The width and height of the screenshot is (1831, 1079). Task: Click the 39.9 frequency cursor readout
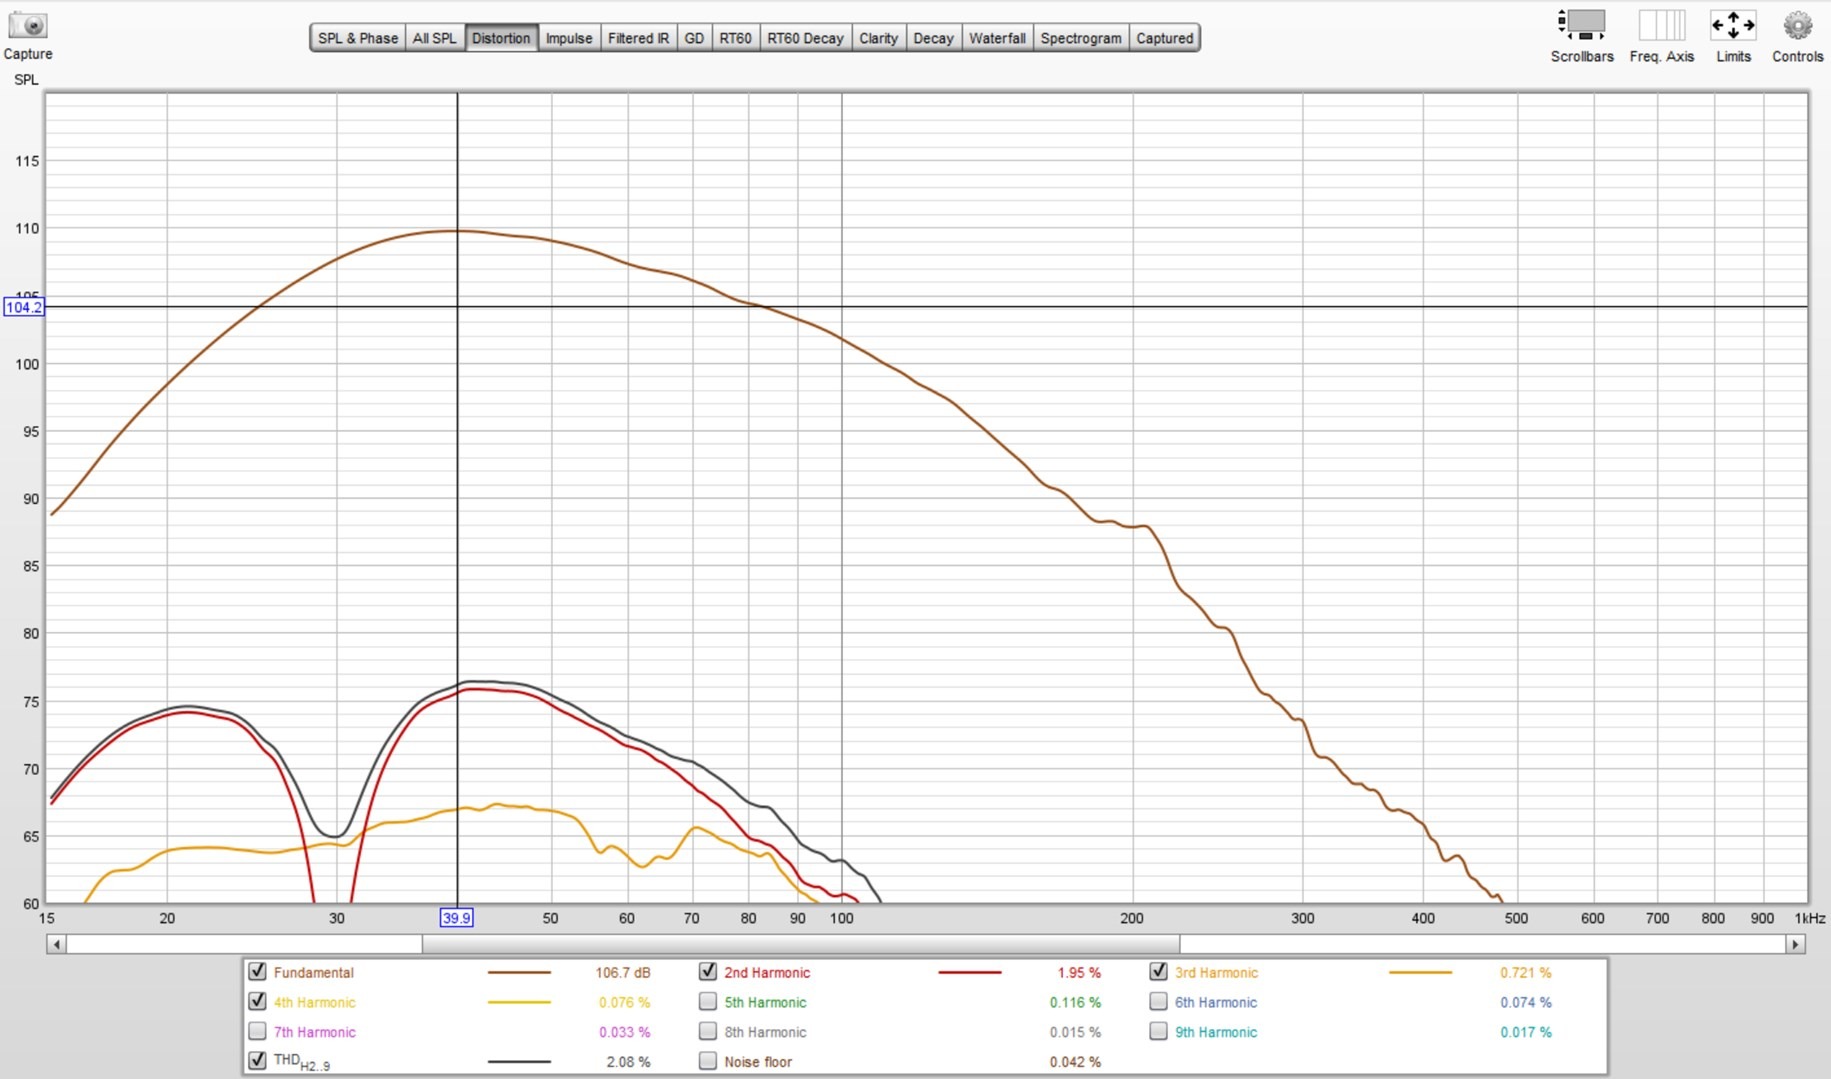pyautogui.click(x=456, y=918)
